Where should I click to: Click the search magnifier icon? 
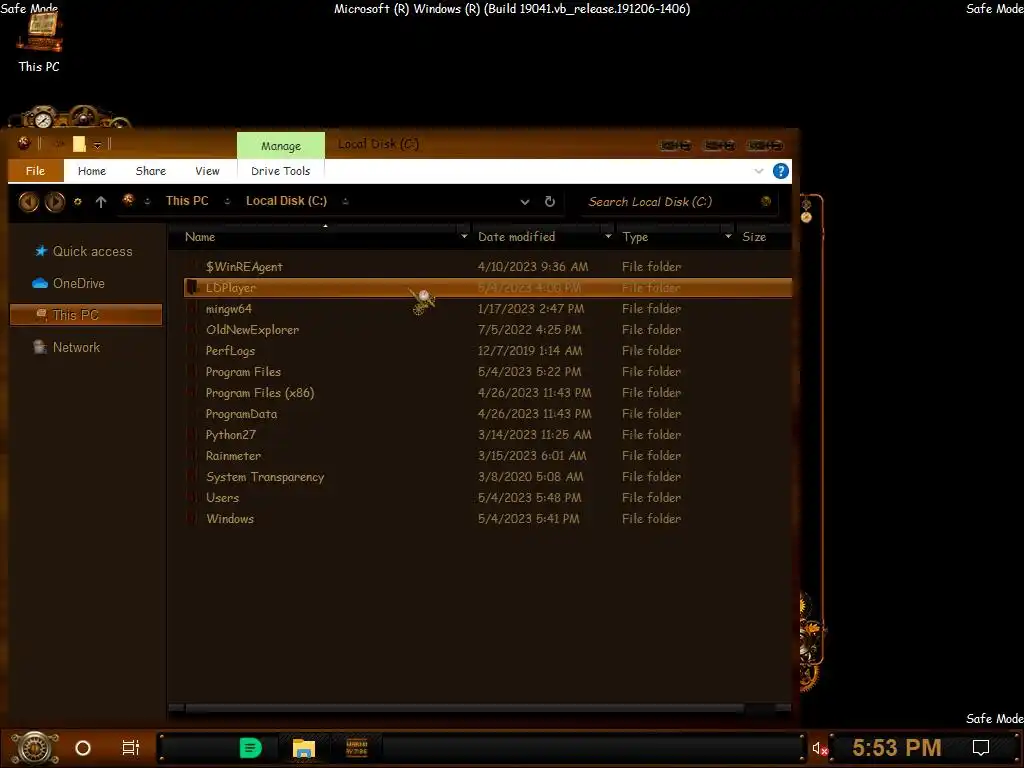[x=766, y=201]
